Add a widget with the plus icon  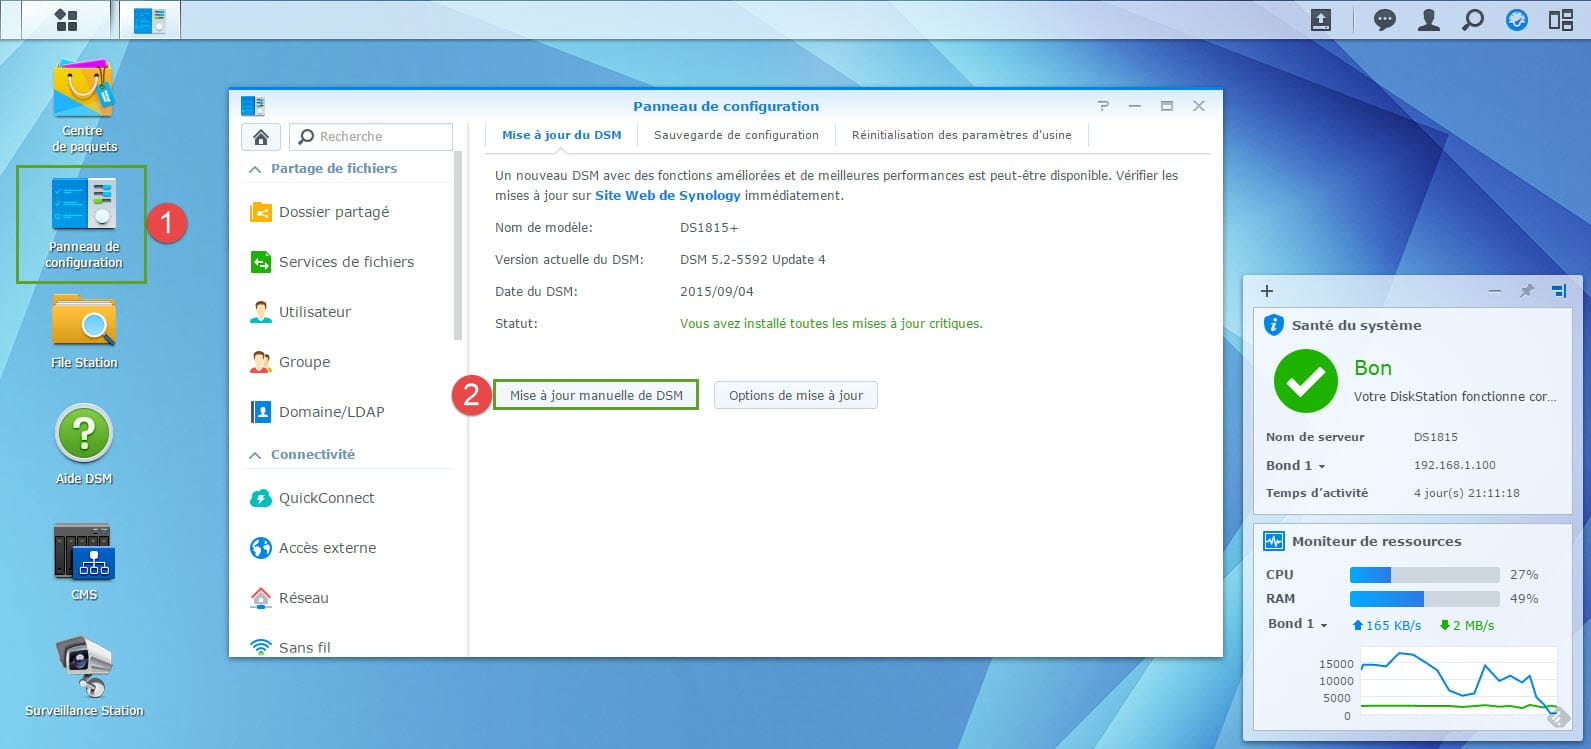(x=1267, y=291)
